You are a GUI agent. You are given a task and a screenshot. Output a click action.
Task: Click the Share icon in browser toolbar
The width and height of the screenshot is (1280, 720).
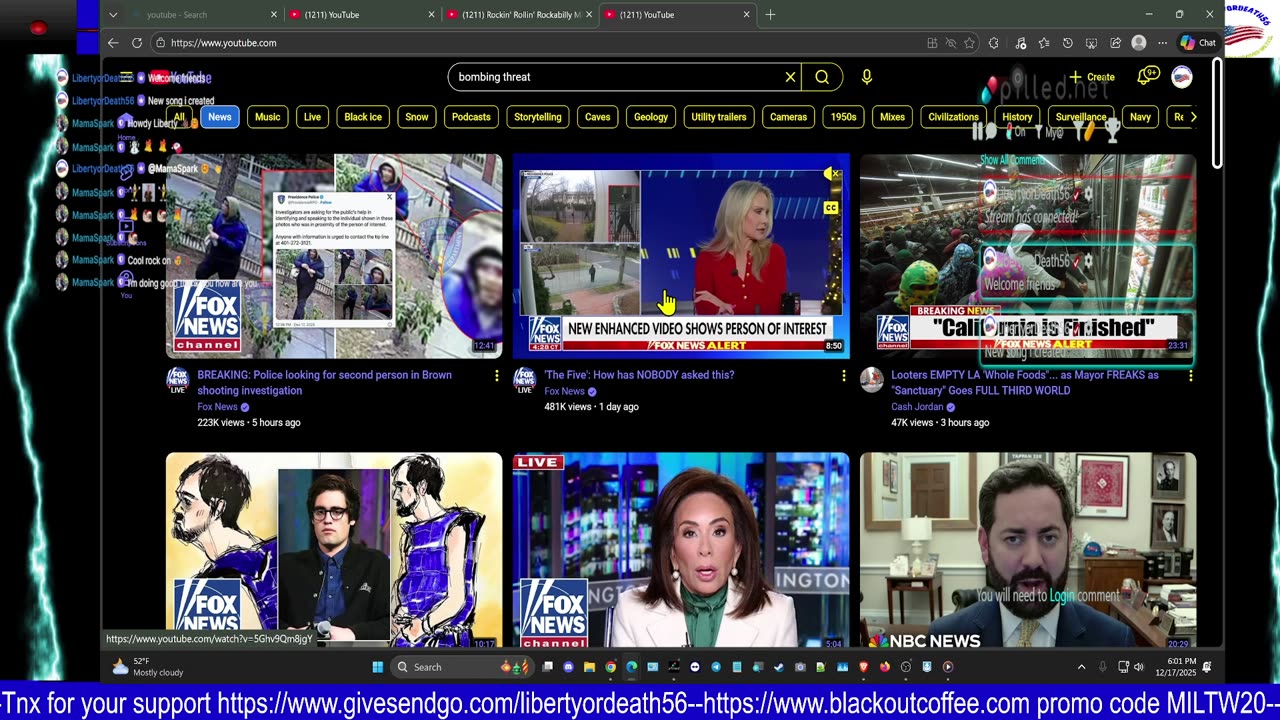tap(1115, 43)
